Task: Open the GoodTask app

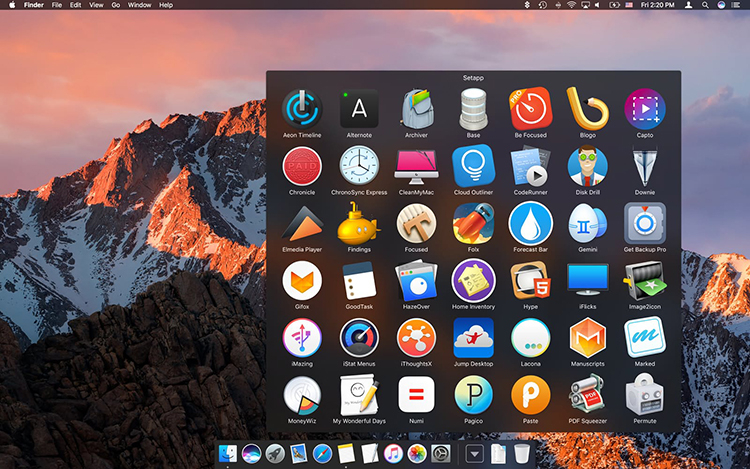Action: tap(359, 281)
